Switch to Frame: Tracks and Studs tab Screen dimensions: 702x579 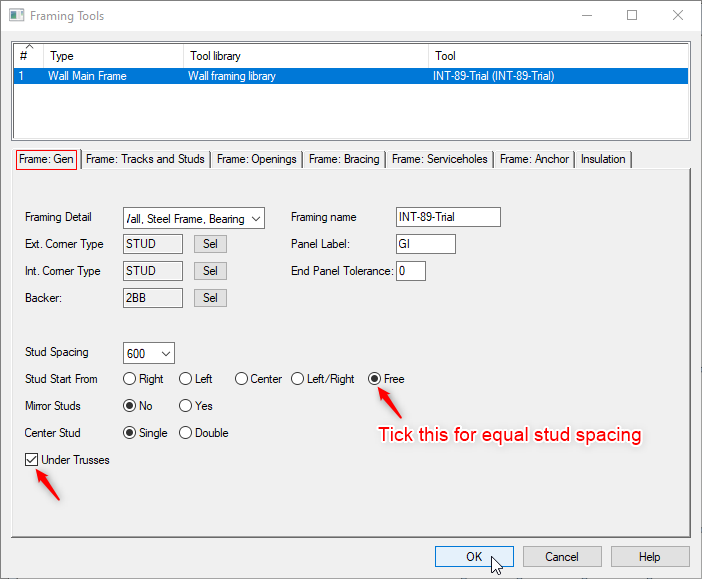pyautogui.click(x=145, y=159)
